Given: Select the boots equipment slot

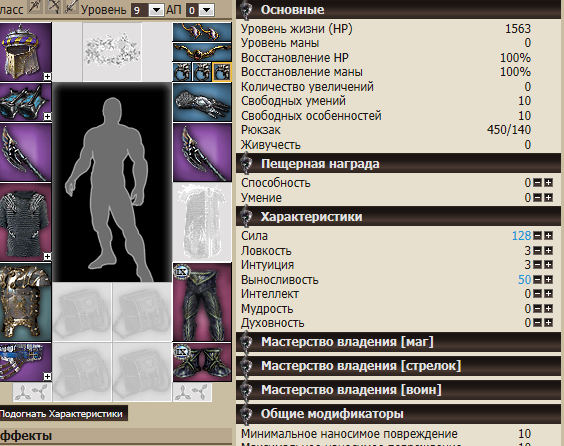Looking at the screenshot, I should [202, 362].
